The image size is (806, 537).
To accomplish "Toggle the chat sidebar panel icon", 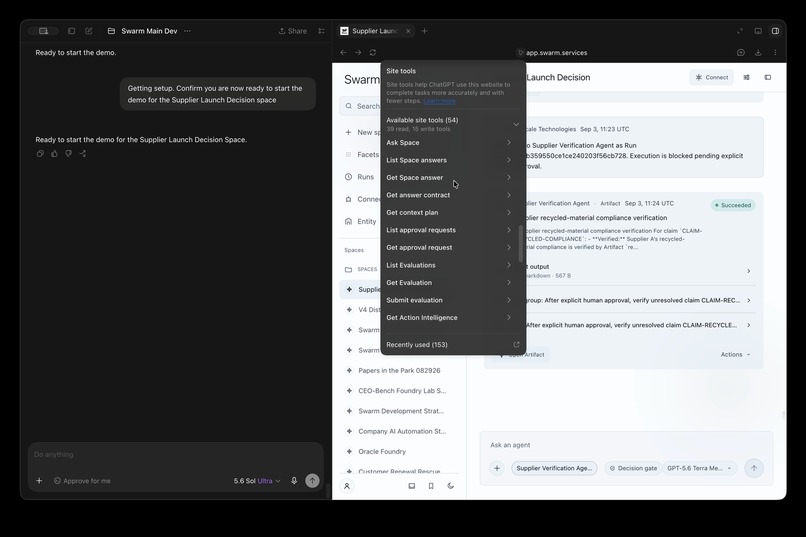I will [71, 31].
